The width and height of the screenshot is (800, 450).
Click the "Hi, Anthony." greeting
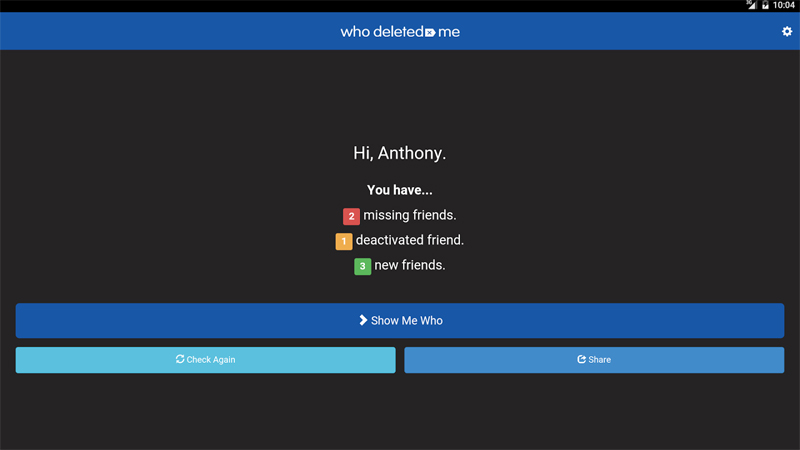(400, 153)
